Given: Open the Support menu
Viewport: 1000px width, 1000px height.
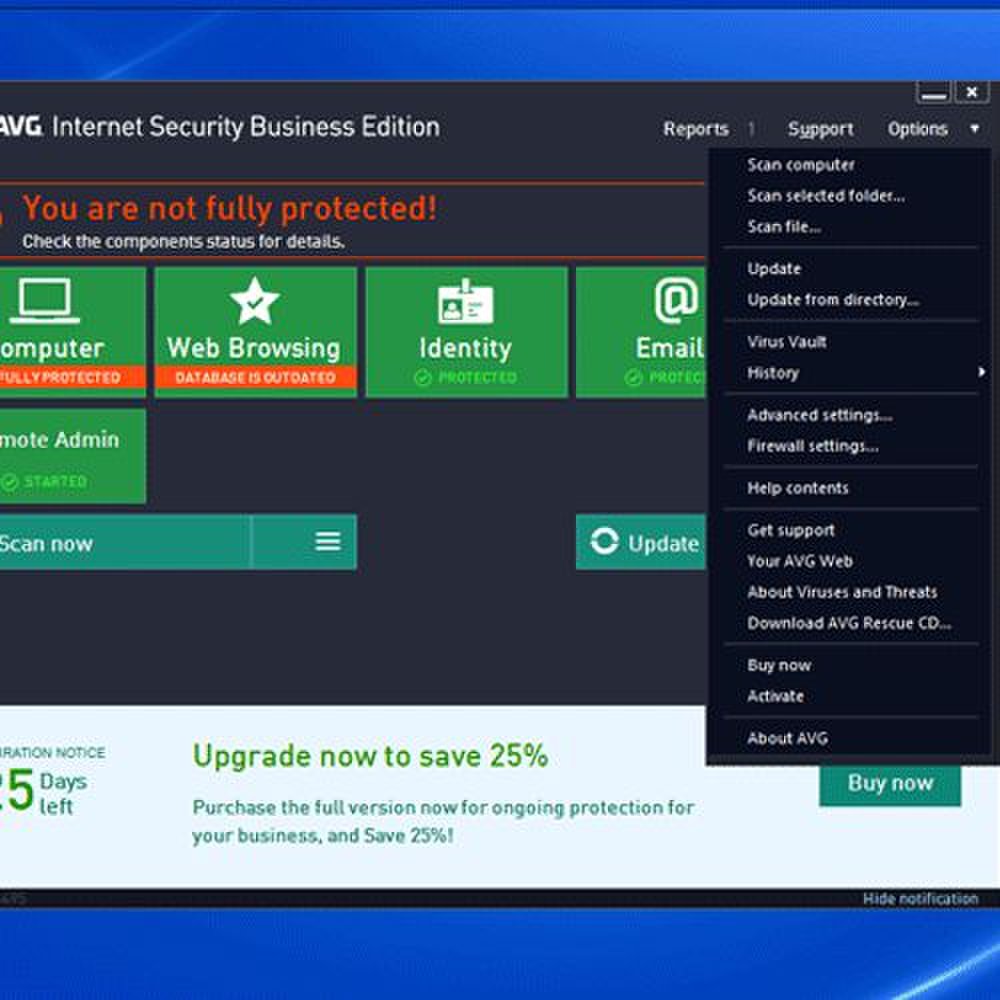Looking at the screenshot, I should pyautogui.click(x=820, y=129).
